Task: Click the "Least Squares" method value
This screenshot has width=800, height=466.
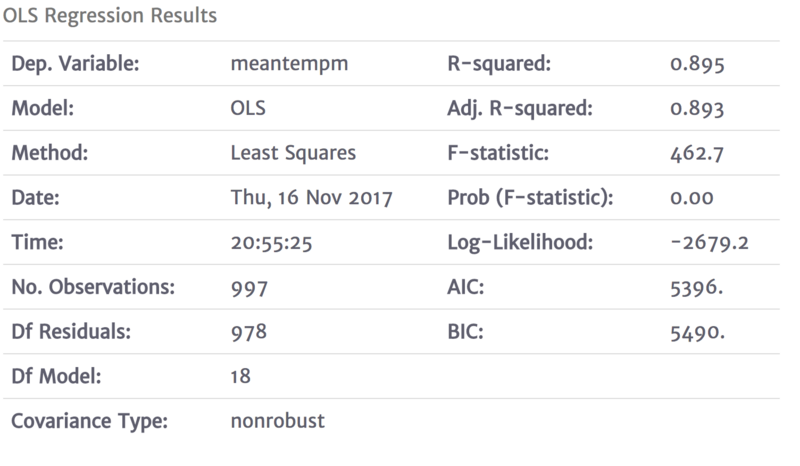Action: 292,154
